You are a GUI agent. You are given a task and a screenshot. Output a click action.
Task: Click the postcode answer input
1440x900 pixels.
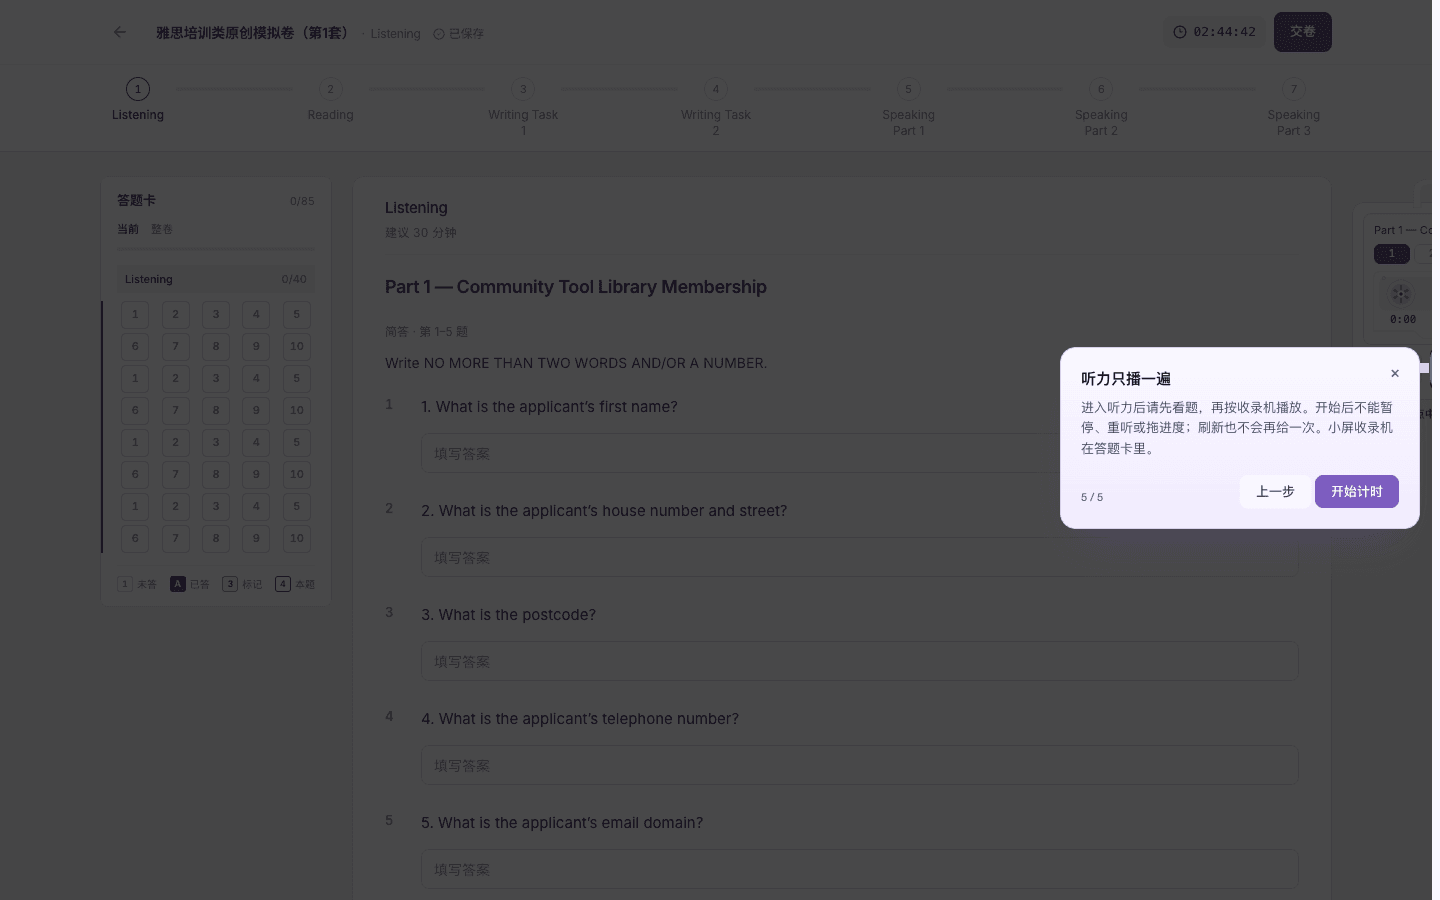point(859,661)
